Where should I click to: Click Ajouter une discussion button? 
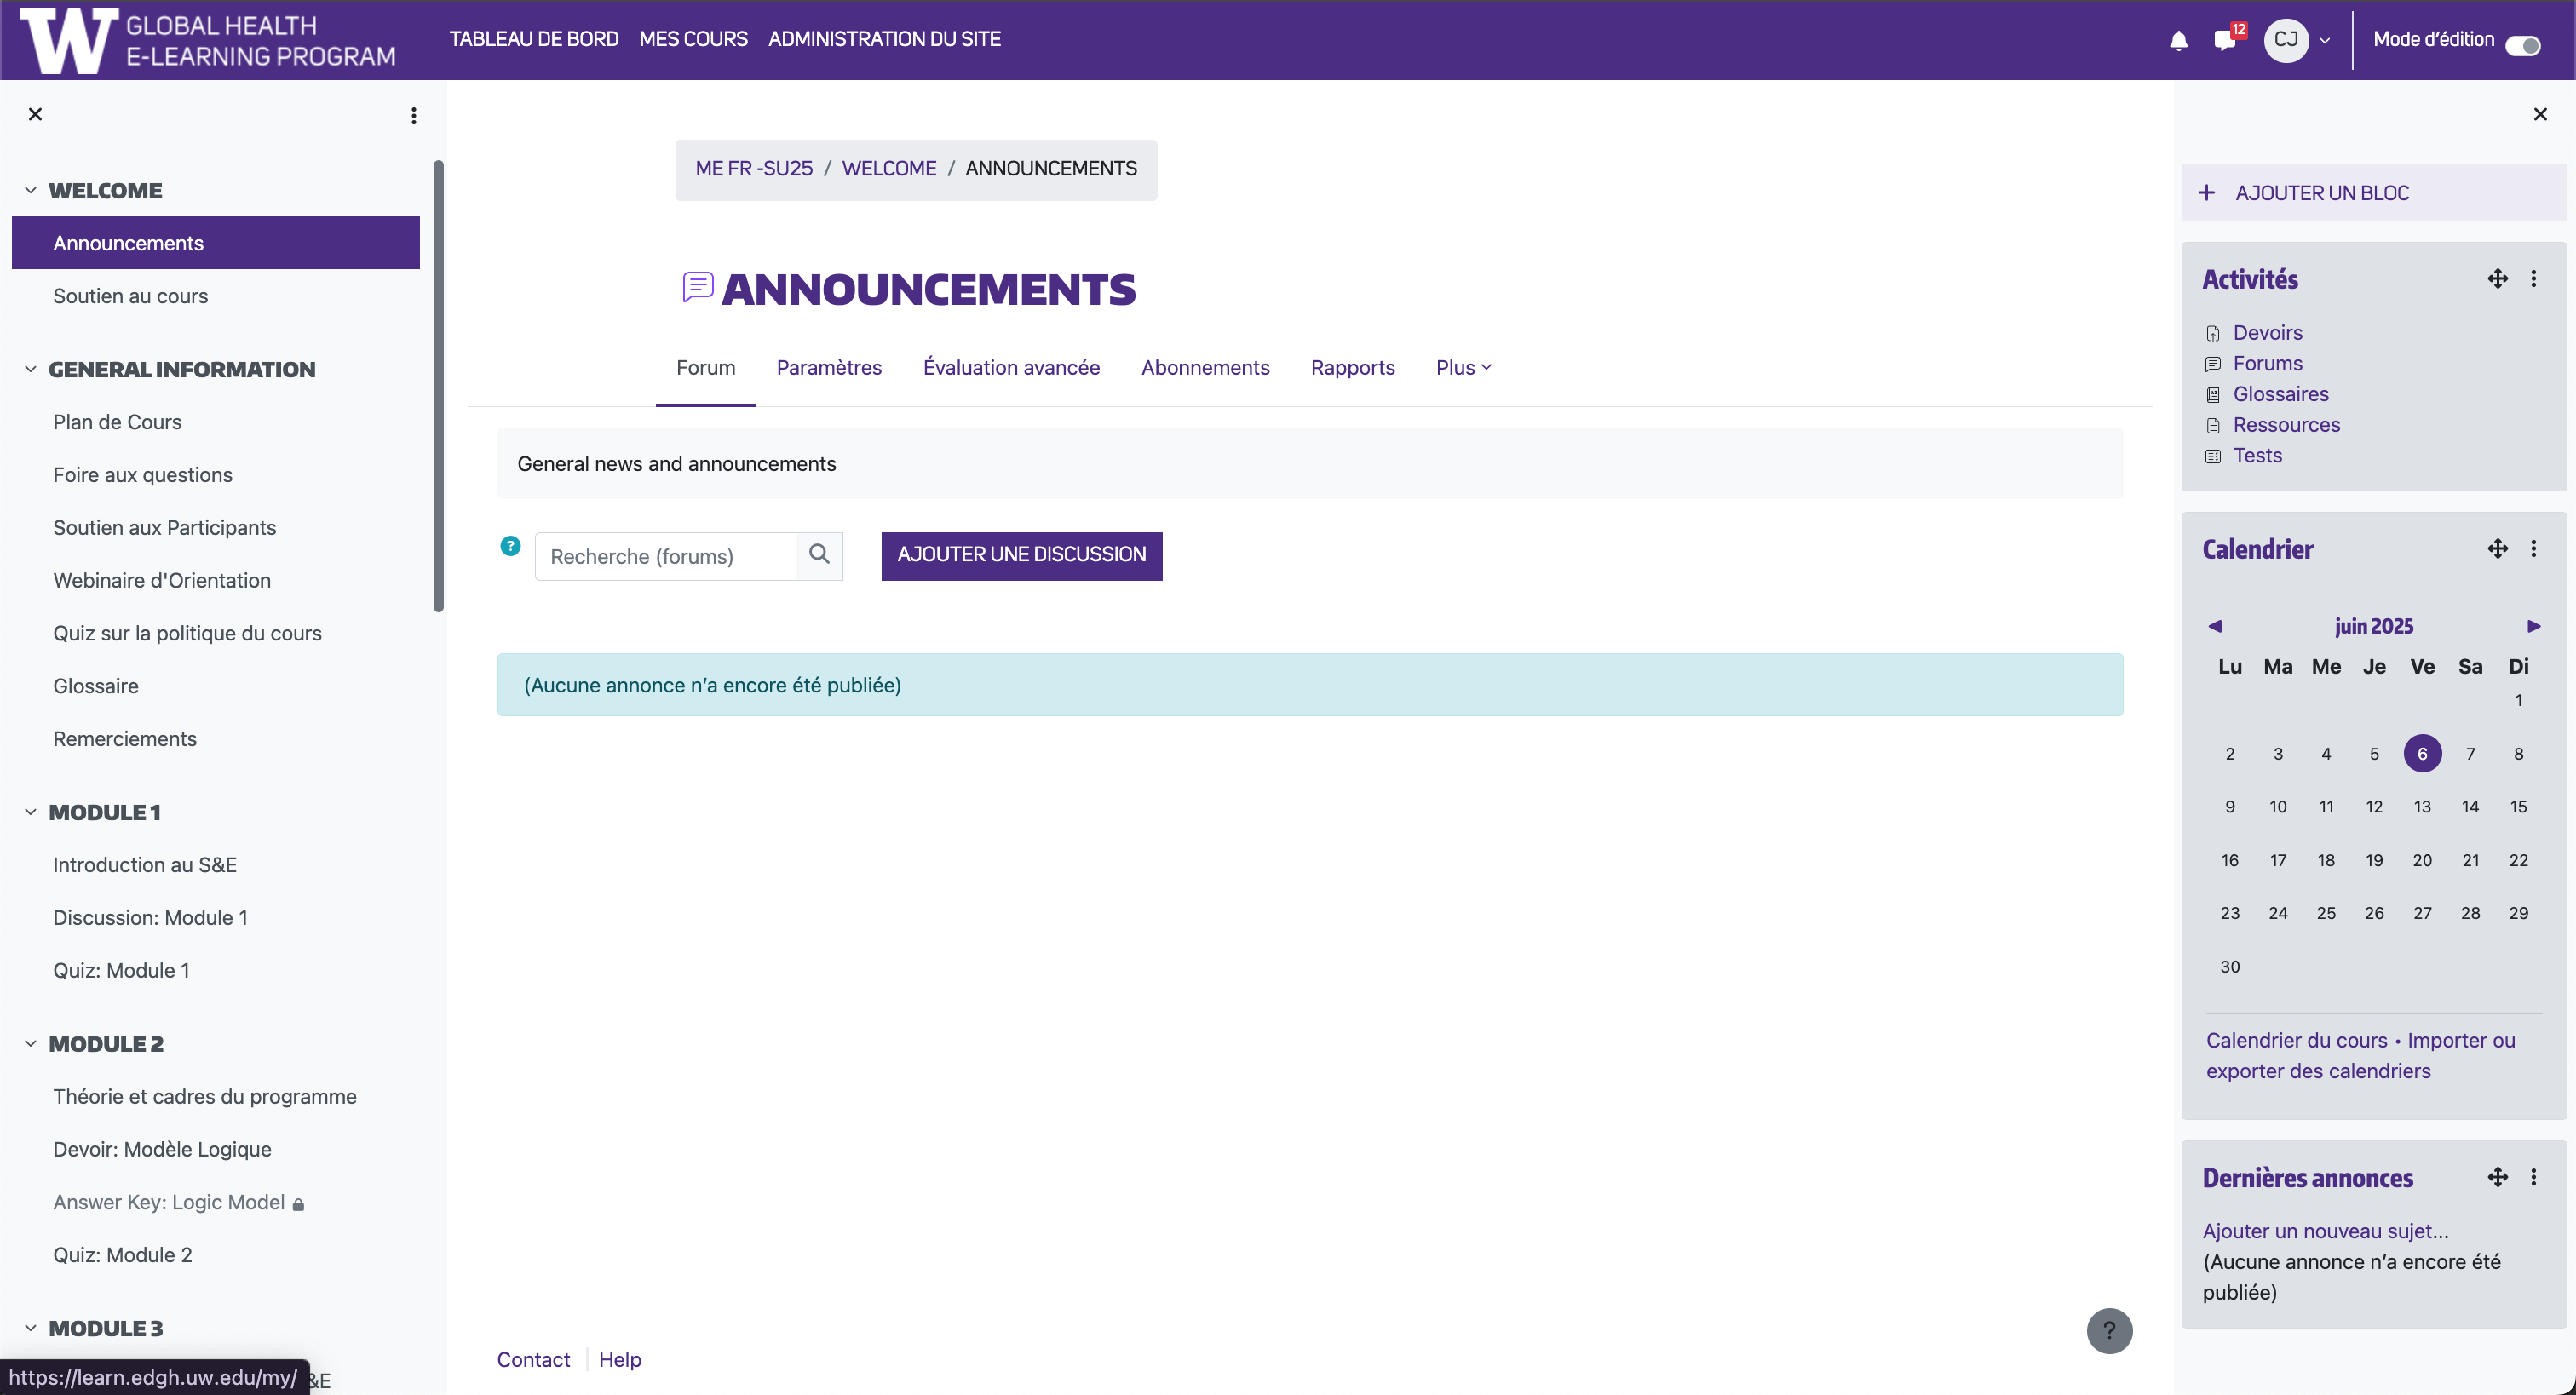point(1021,555)
